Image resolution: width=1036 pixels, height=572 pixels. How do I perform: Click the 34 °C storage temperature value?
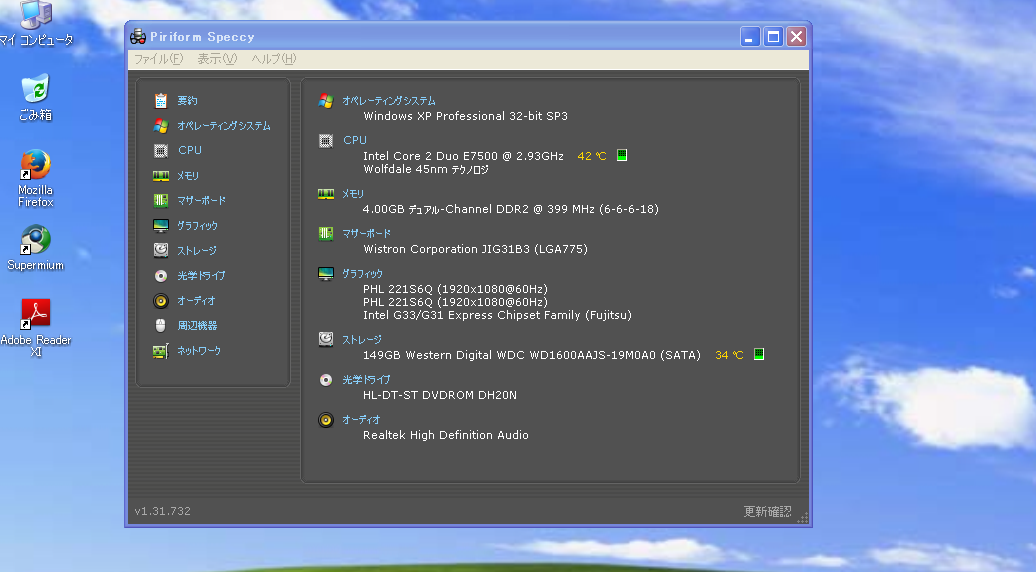(729, 355)
